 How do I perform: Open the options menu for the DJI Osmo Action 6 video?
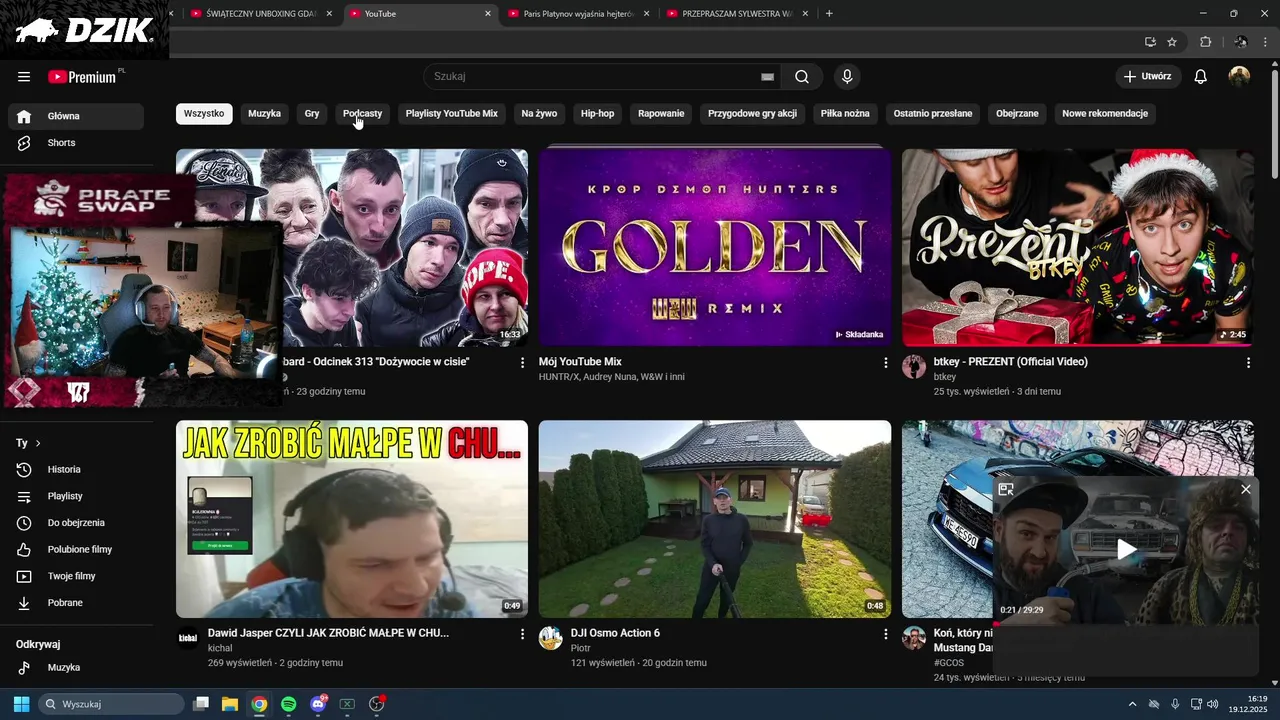pos(885,634)
